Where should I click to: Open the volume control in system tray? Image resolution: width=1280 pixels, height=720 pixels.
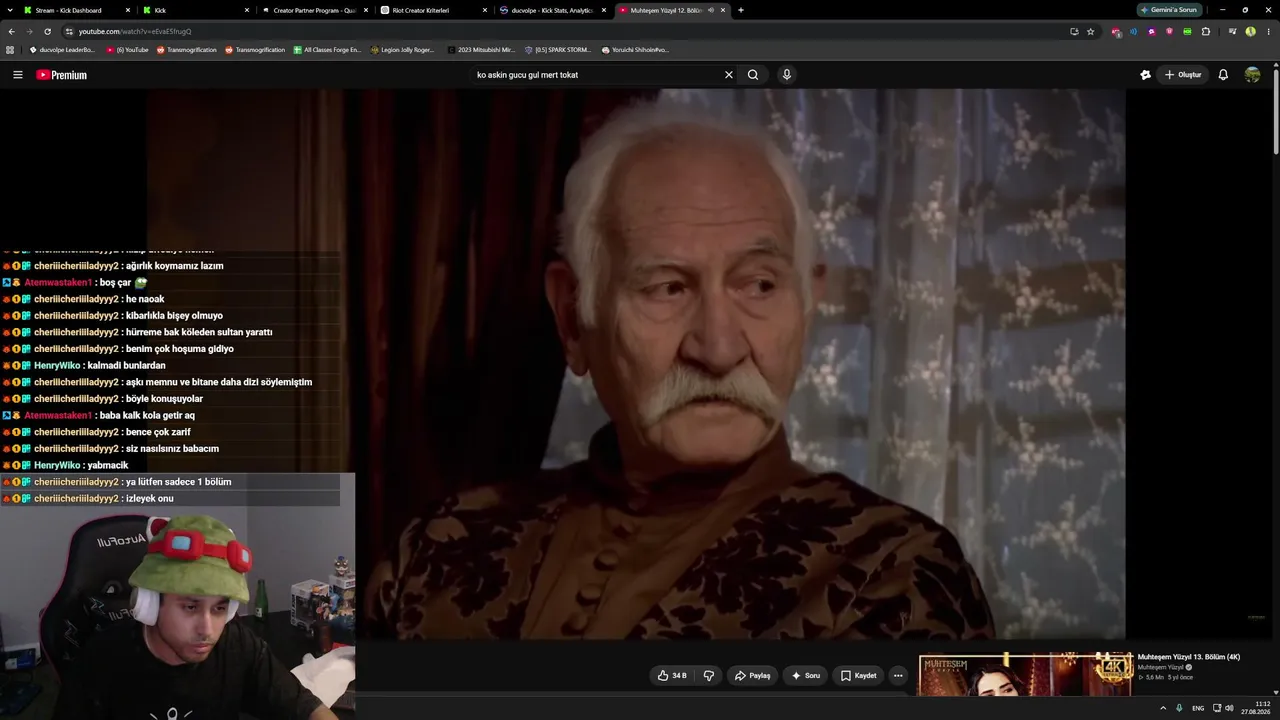click(1229, 708)
